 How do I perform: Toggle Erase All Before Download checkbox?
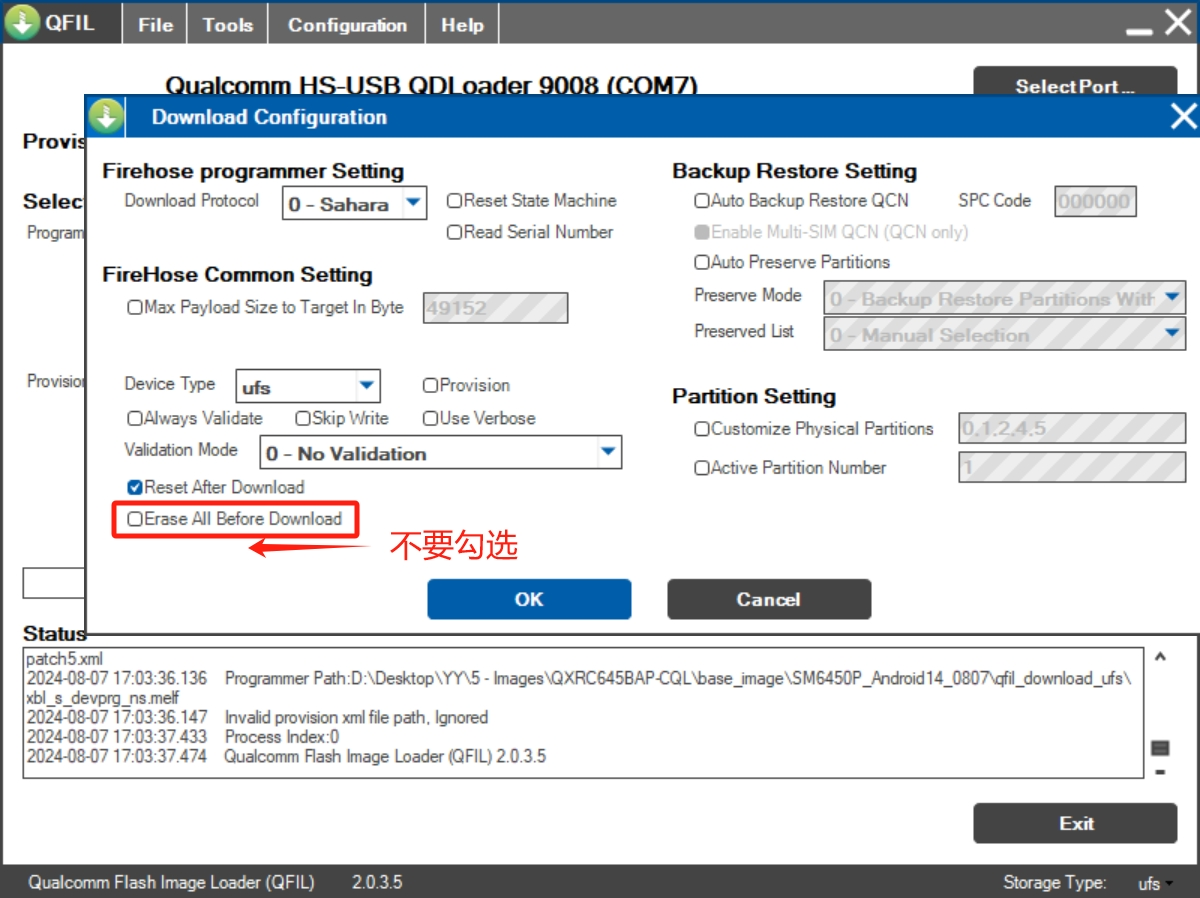[135, 519]
